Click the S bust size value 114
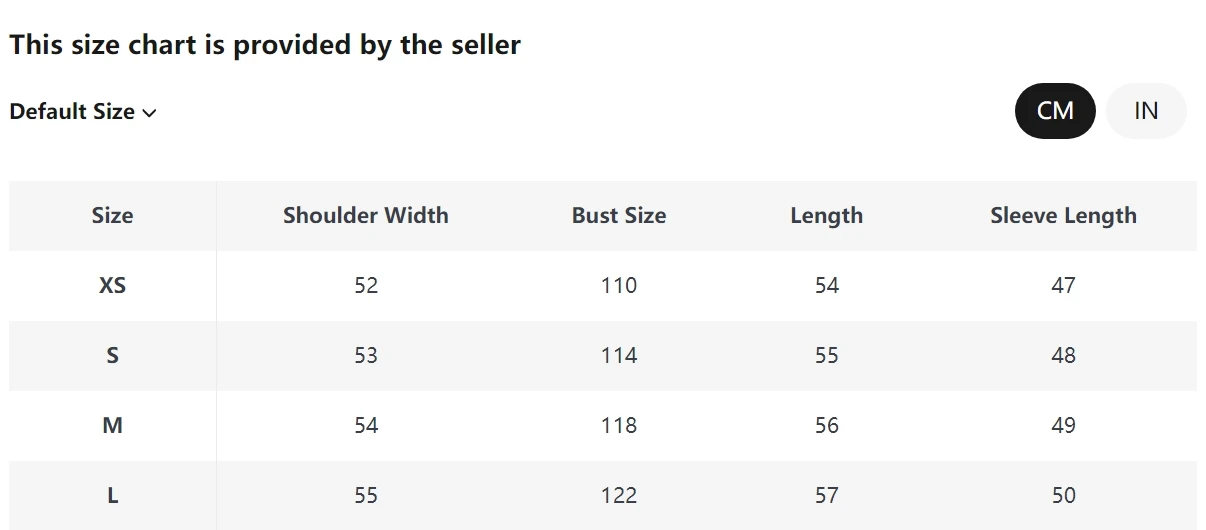The image size is (1206, 530). point(619,356)
